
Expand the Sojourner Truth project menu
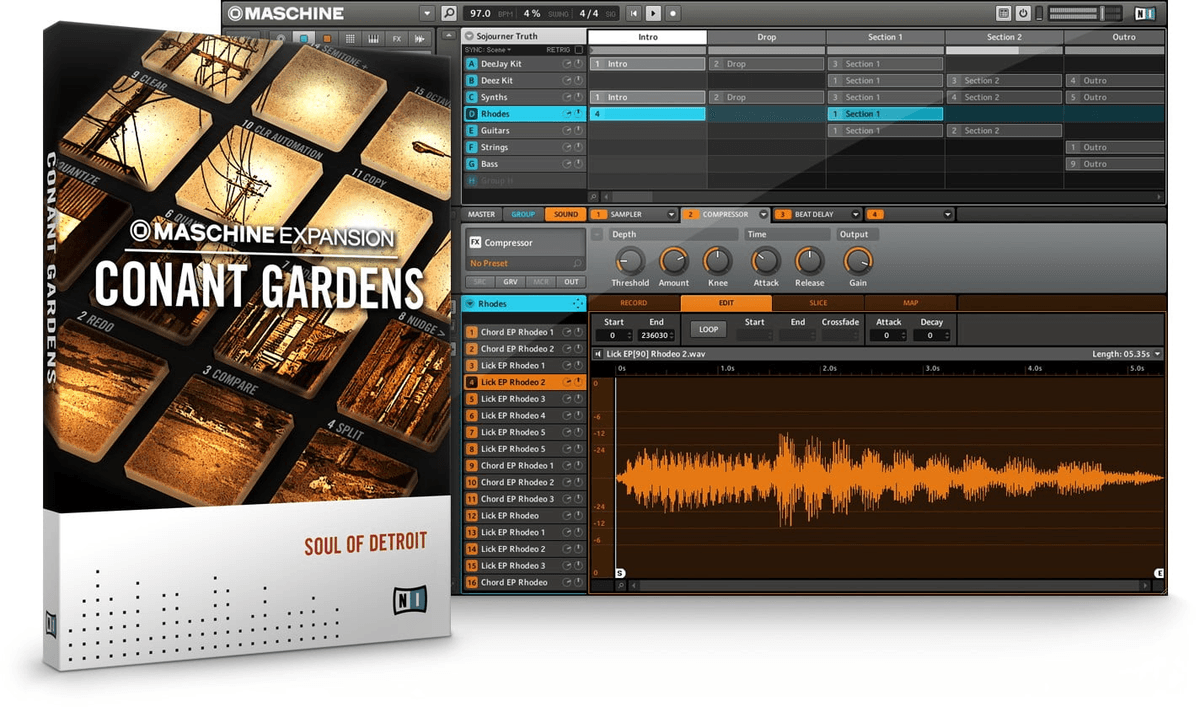[x=469, y=36]
